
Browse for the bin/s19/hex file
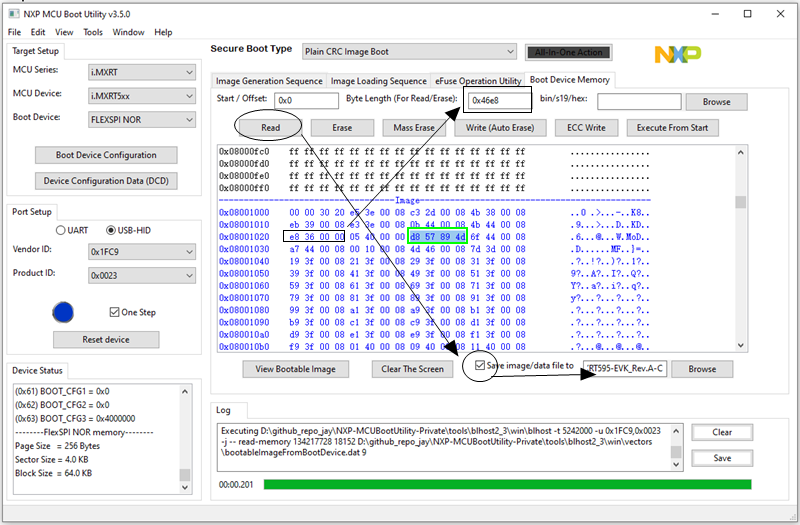(x=717, y=102)
